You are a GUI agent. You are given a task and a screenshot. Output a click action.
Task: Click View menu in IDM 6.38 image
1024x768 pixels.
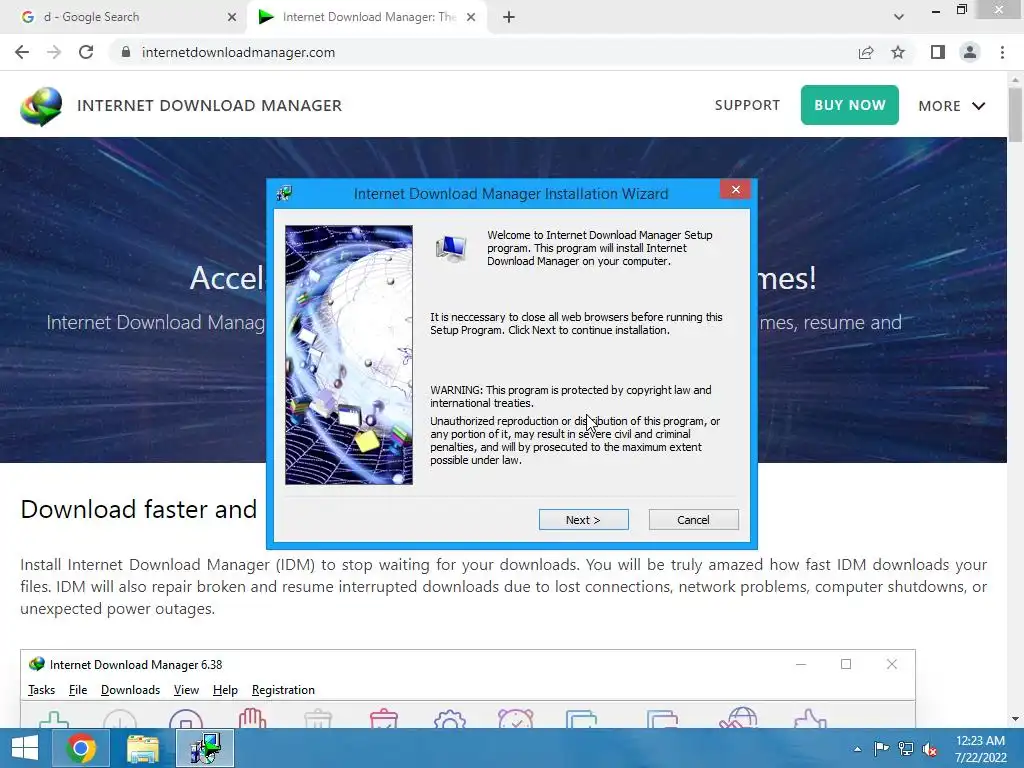[186, 690]
